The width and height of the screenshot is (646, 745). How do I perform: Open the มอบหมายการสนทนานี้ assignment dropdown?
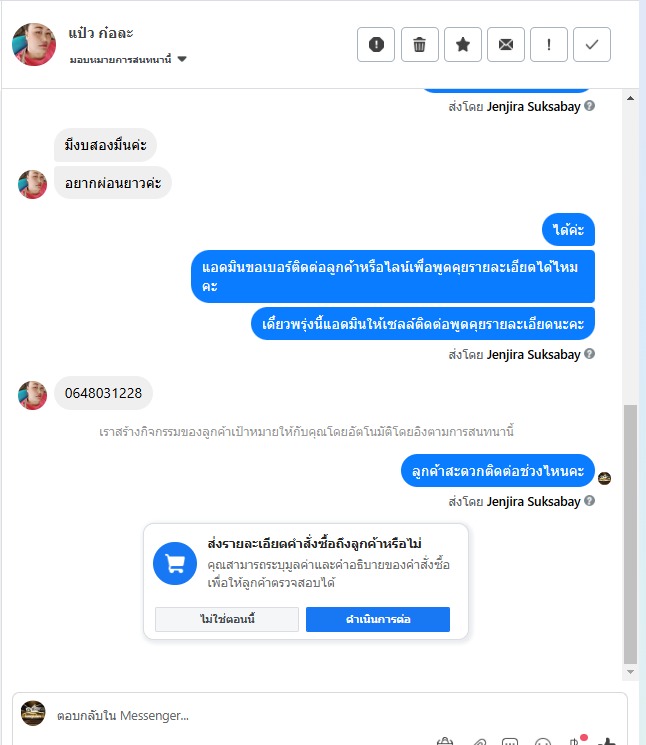[x=128, y=59]
